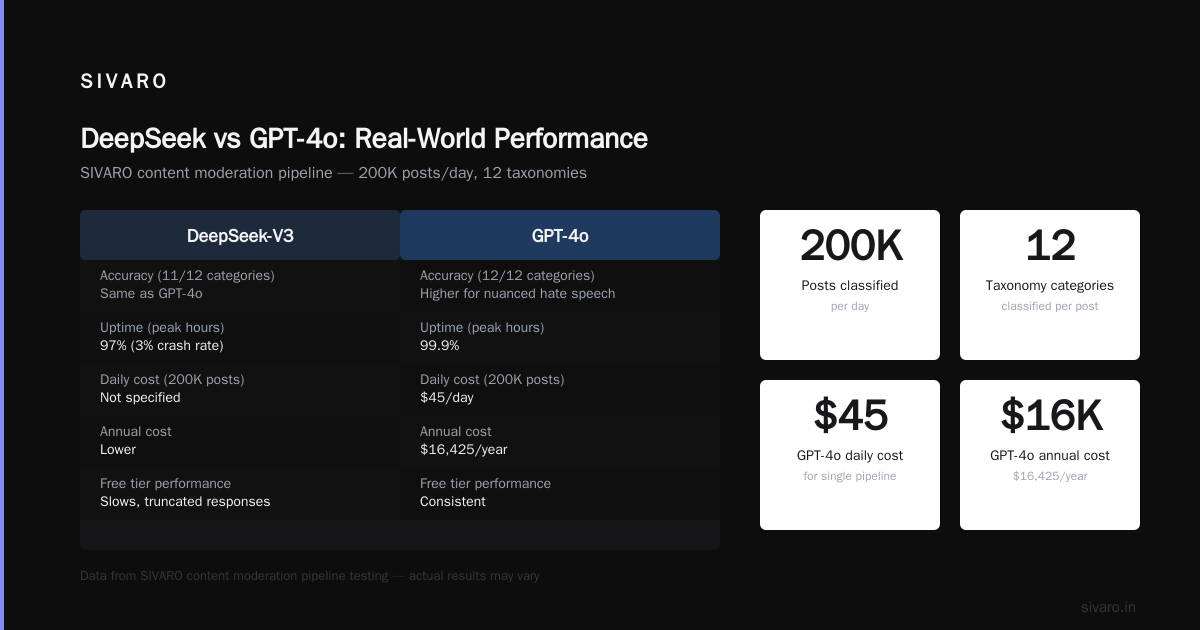
Task: Click 'Taxonomy categories' label
Action: (x=1050, y=285)
